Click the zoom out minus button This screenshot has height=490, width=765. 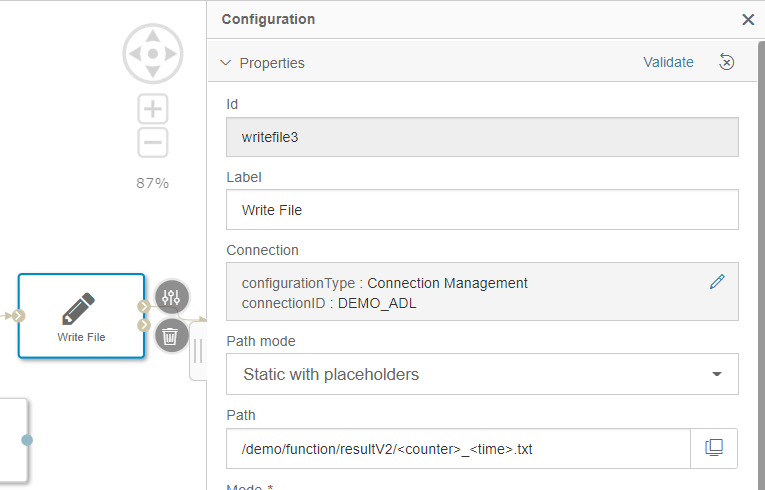(x=152, y=142)
